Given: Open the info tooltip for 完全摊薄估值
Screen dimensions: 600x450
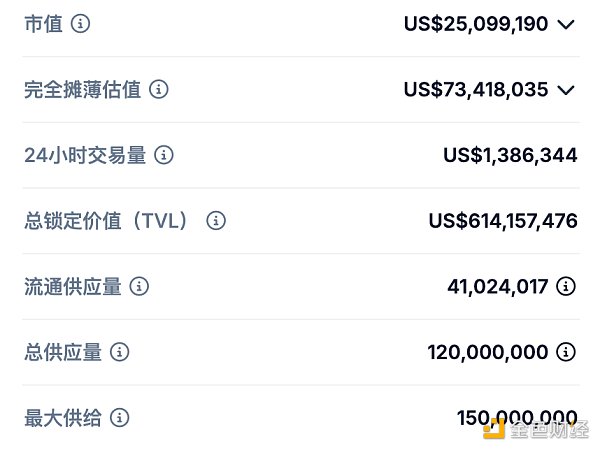Looking at the screenshot, I should [159, 89].
